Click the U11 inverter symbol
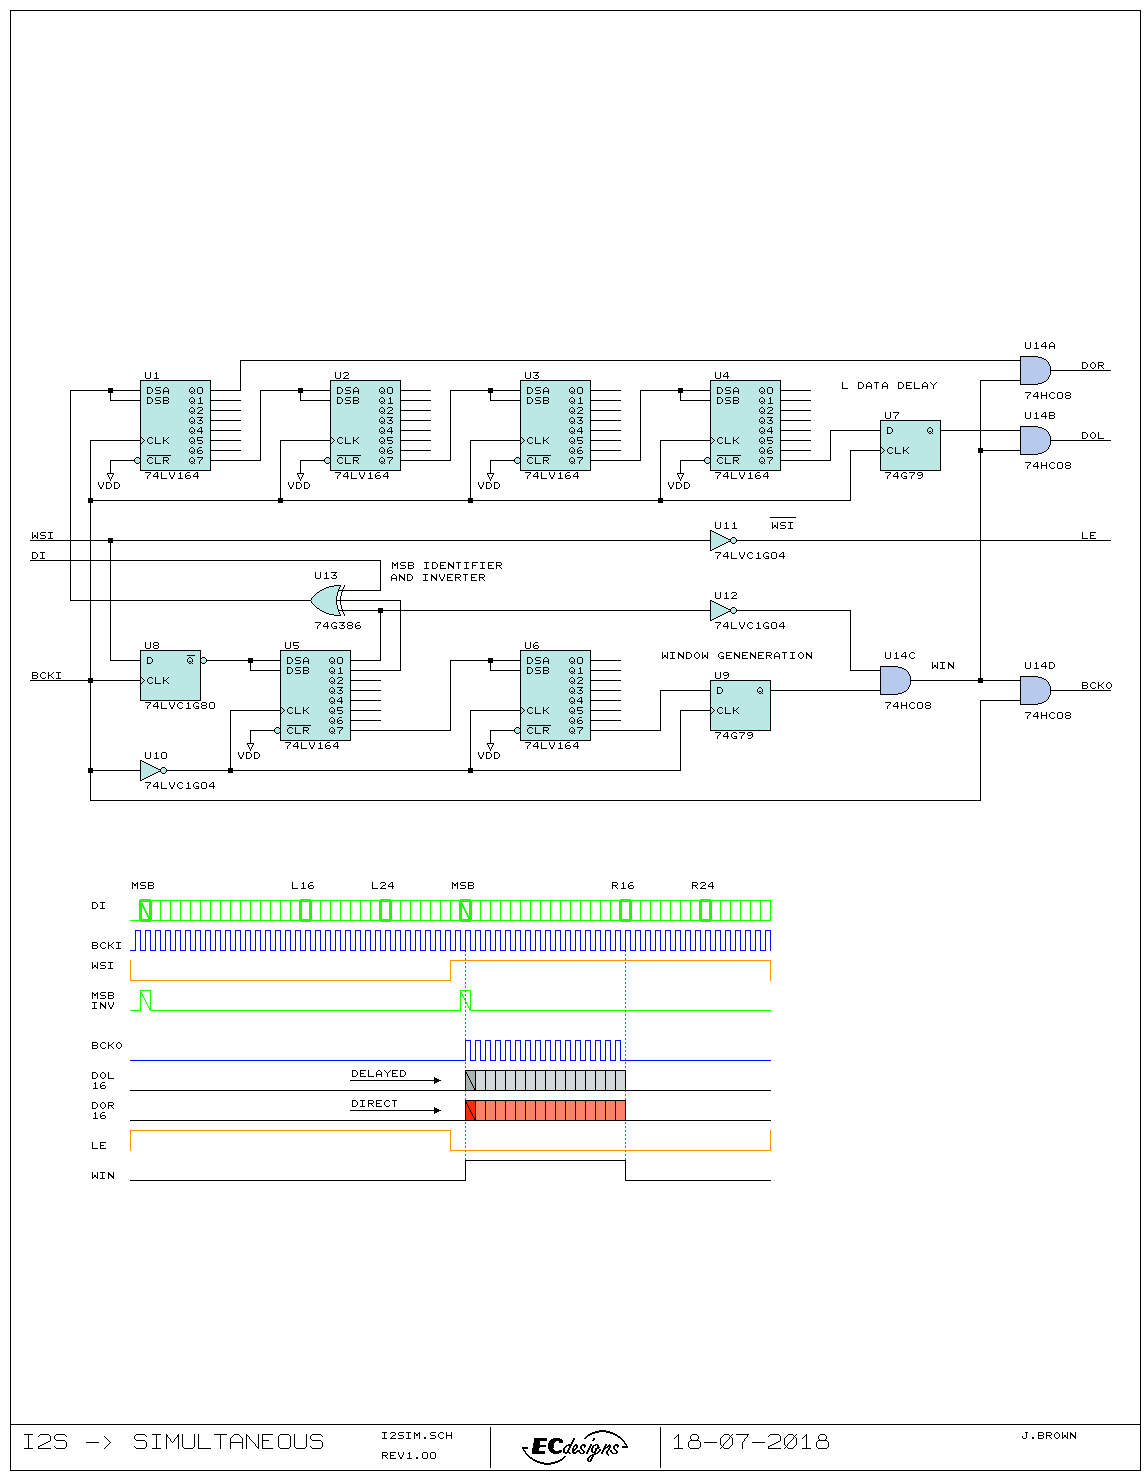This screenshot has width=1144, height=1482. 723,540
